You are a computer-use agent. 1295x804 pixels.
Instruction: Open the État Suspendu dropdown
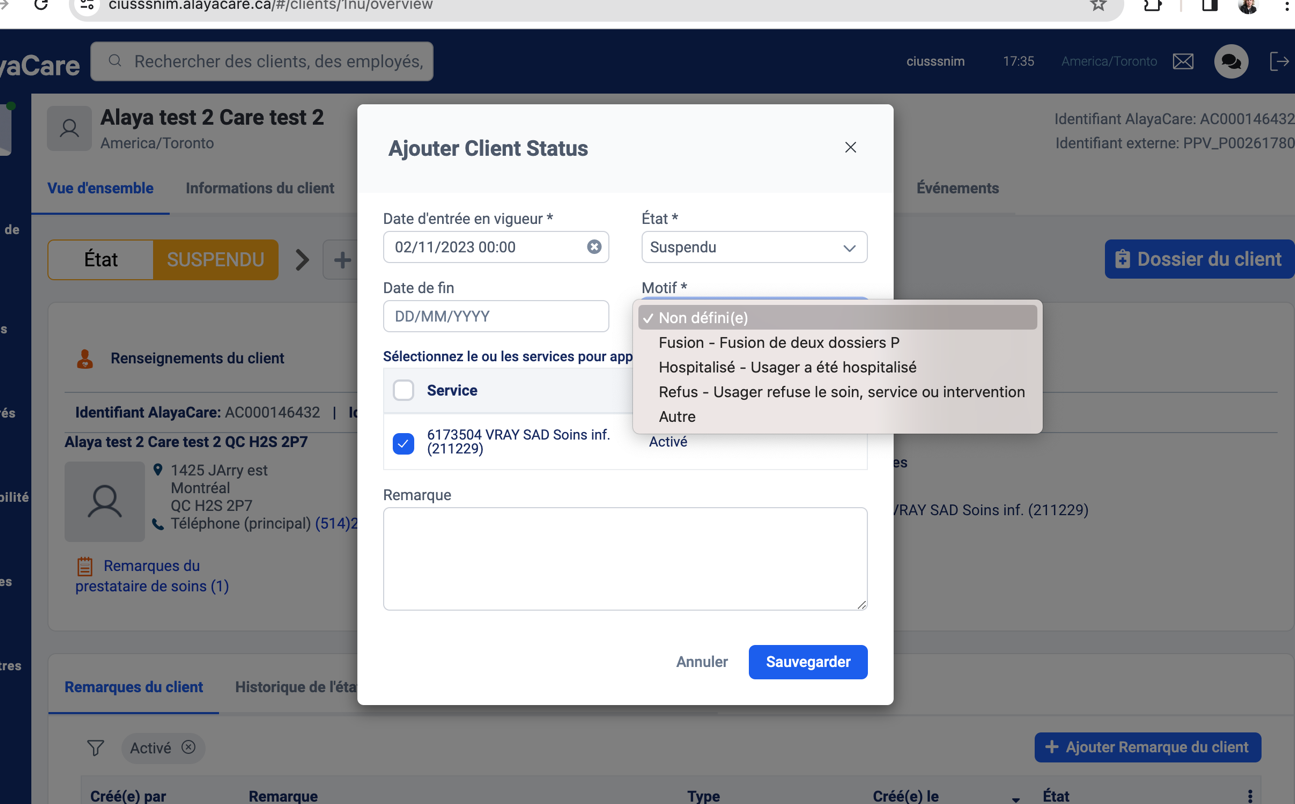[x=754, y=247]
